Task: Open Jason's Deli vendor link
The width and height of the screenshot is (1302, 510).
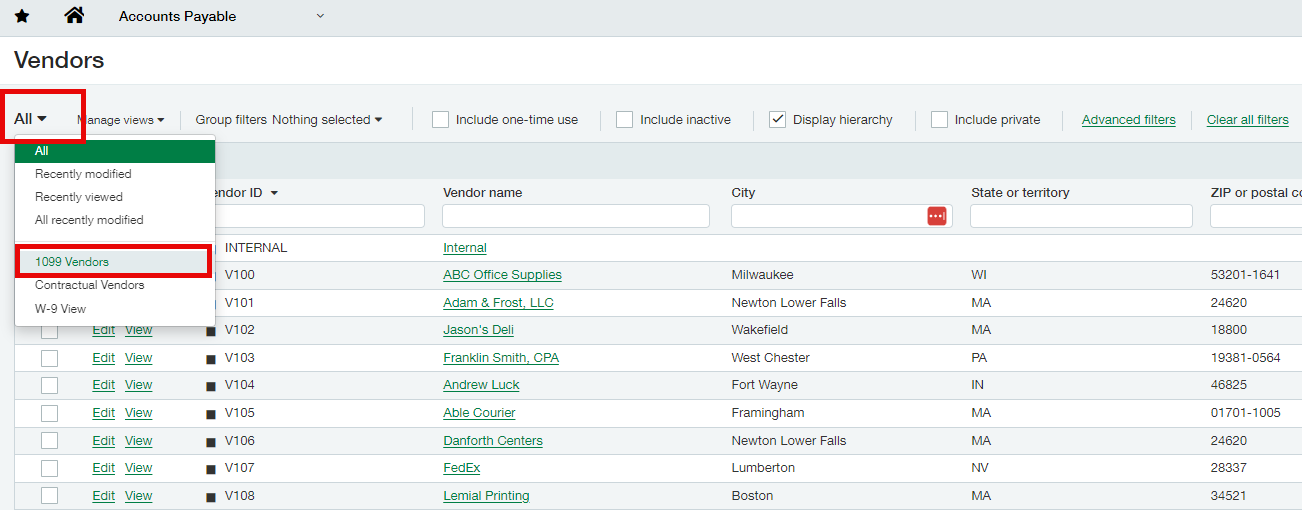Action: point(478,330)
